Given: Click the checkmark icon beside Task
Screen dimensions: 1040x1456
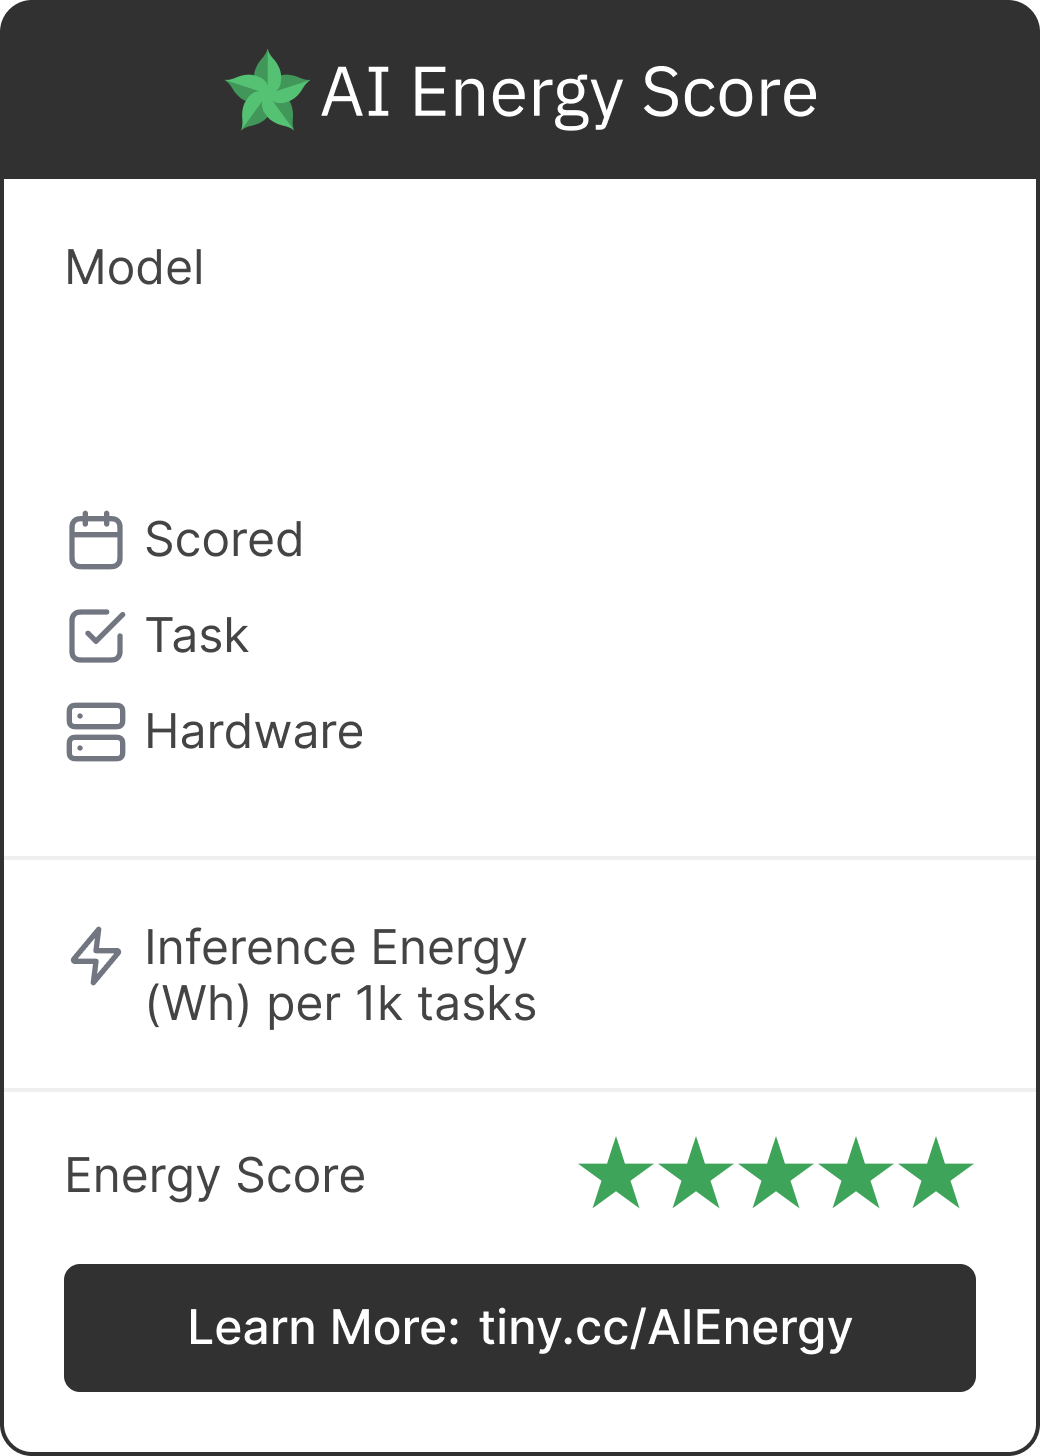Looking at the screenshot, I should coord(96,636).
